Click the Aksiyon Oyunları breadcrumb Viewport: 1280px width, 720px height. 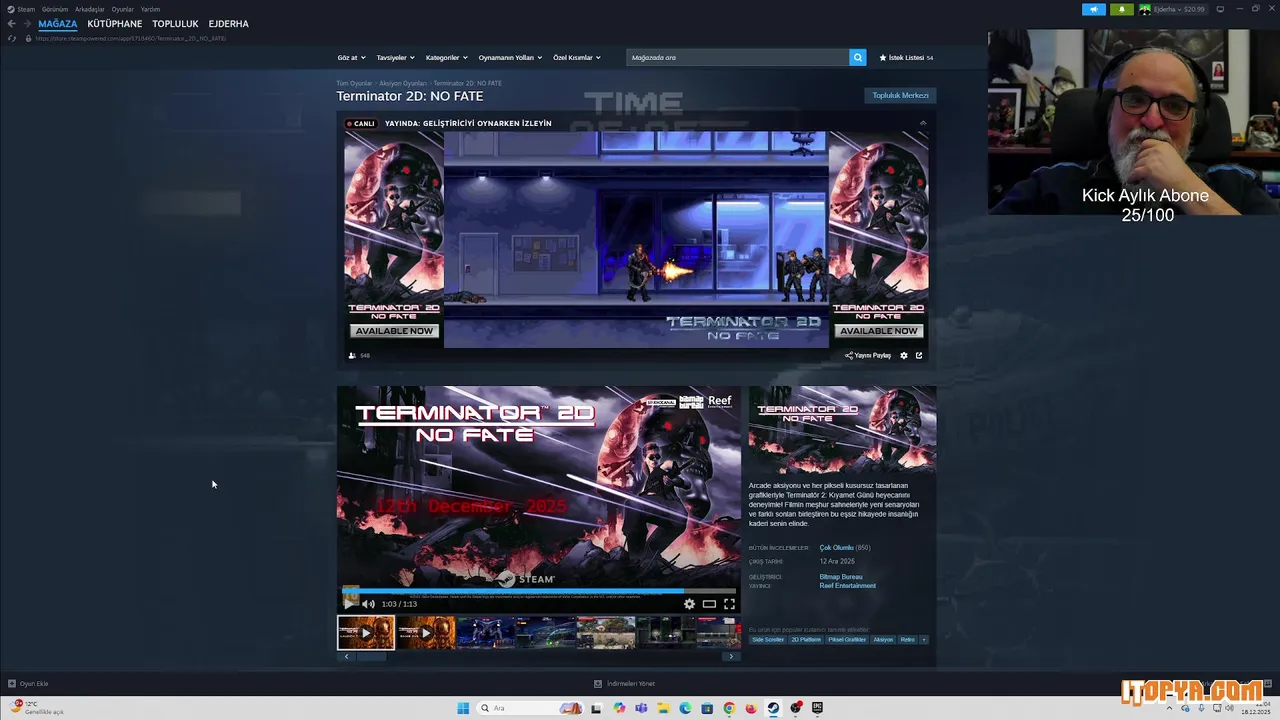click(403, 83)
